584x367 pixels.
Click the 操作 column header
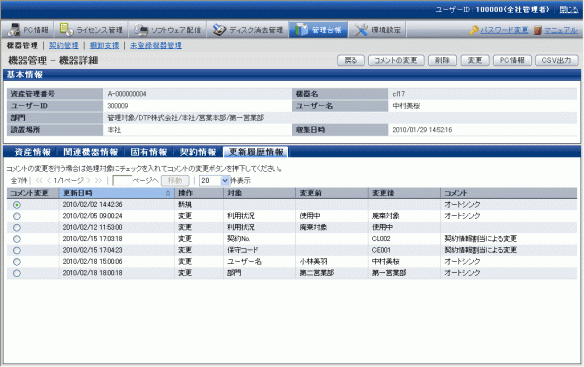tap(199, 193)
